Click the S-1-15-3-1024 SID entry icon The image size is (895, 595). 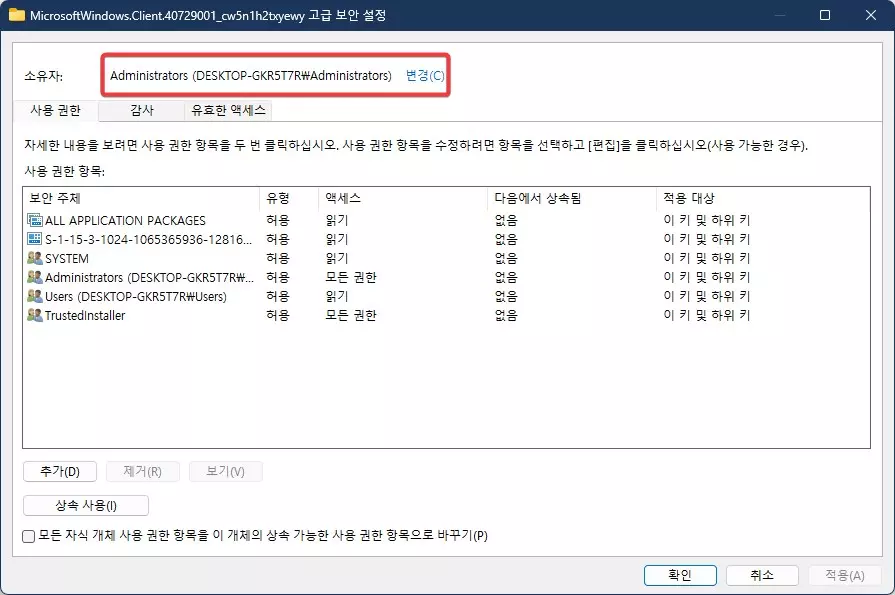click(x=35, y=239)
